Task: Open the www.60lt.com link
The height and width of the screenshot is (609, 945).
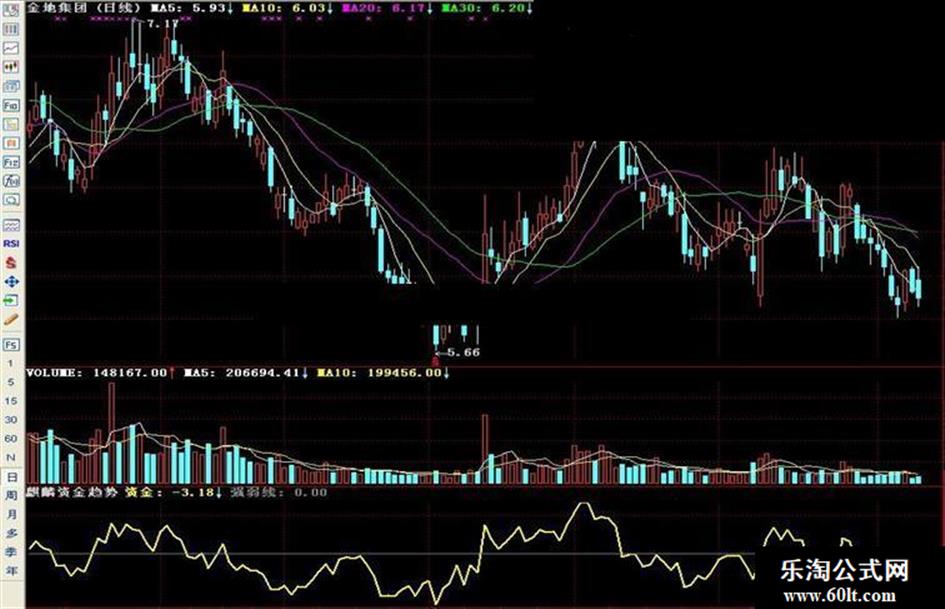Action: 839,596
